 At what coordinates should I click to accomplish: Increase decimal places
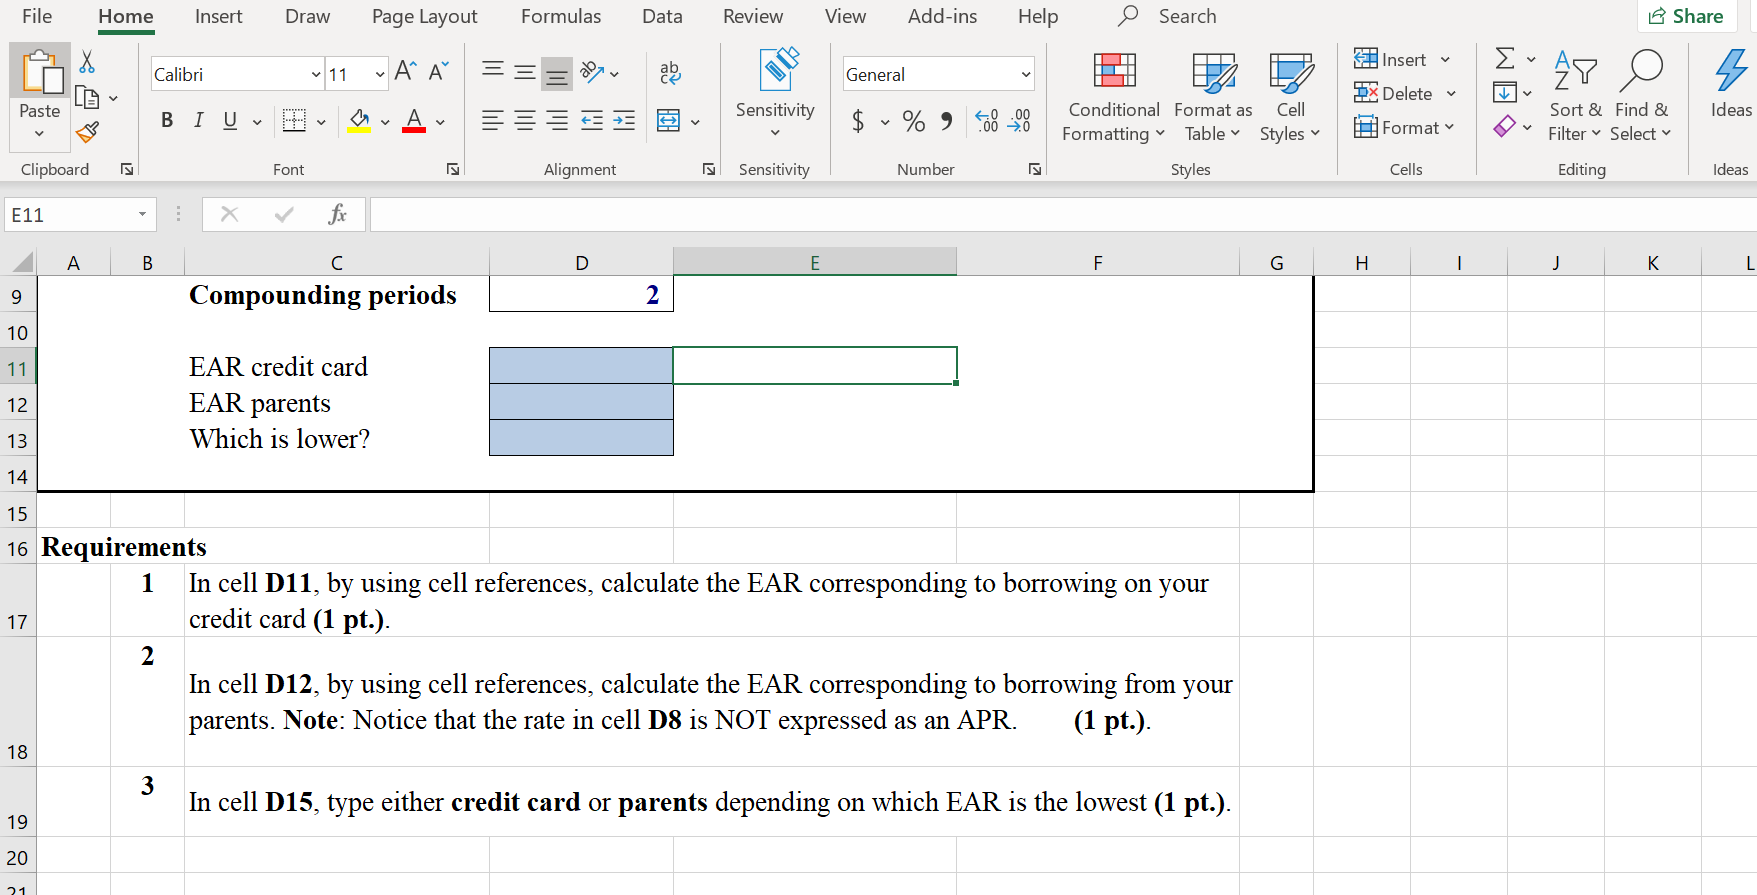986,121
